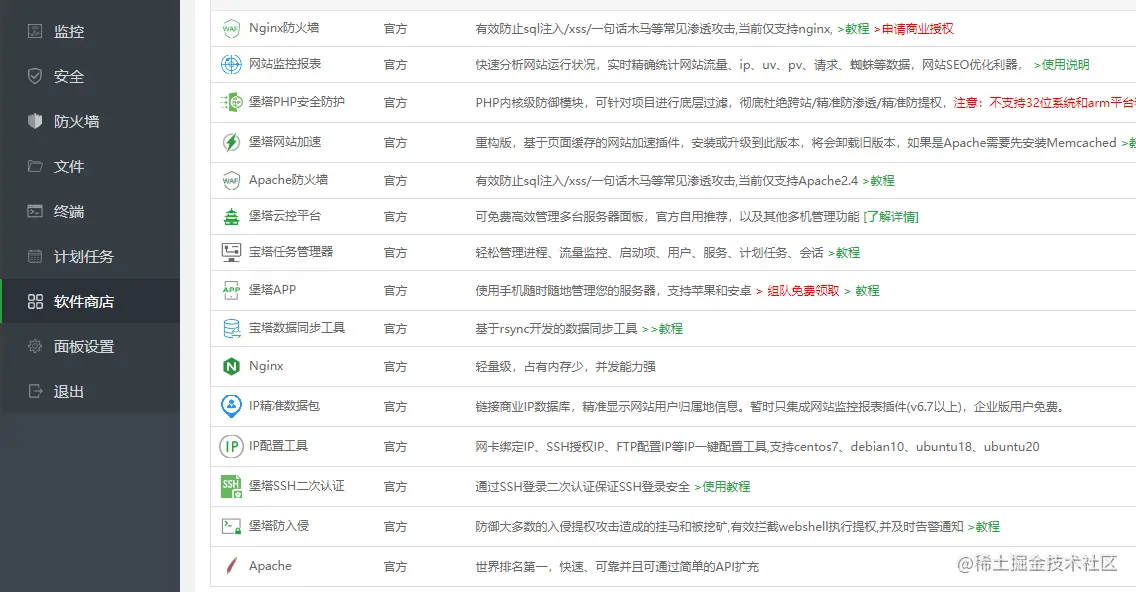
Task: Click the 世界排名第一 description in Apache row
Action: 617,567
